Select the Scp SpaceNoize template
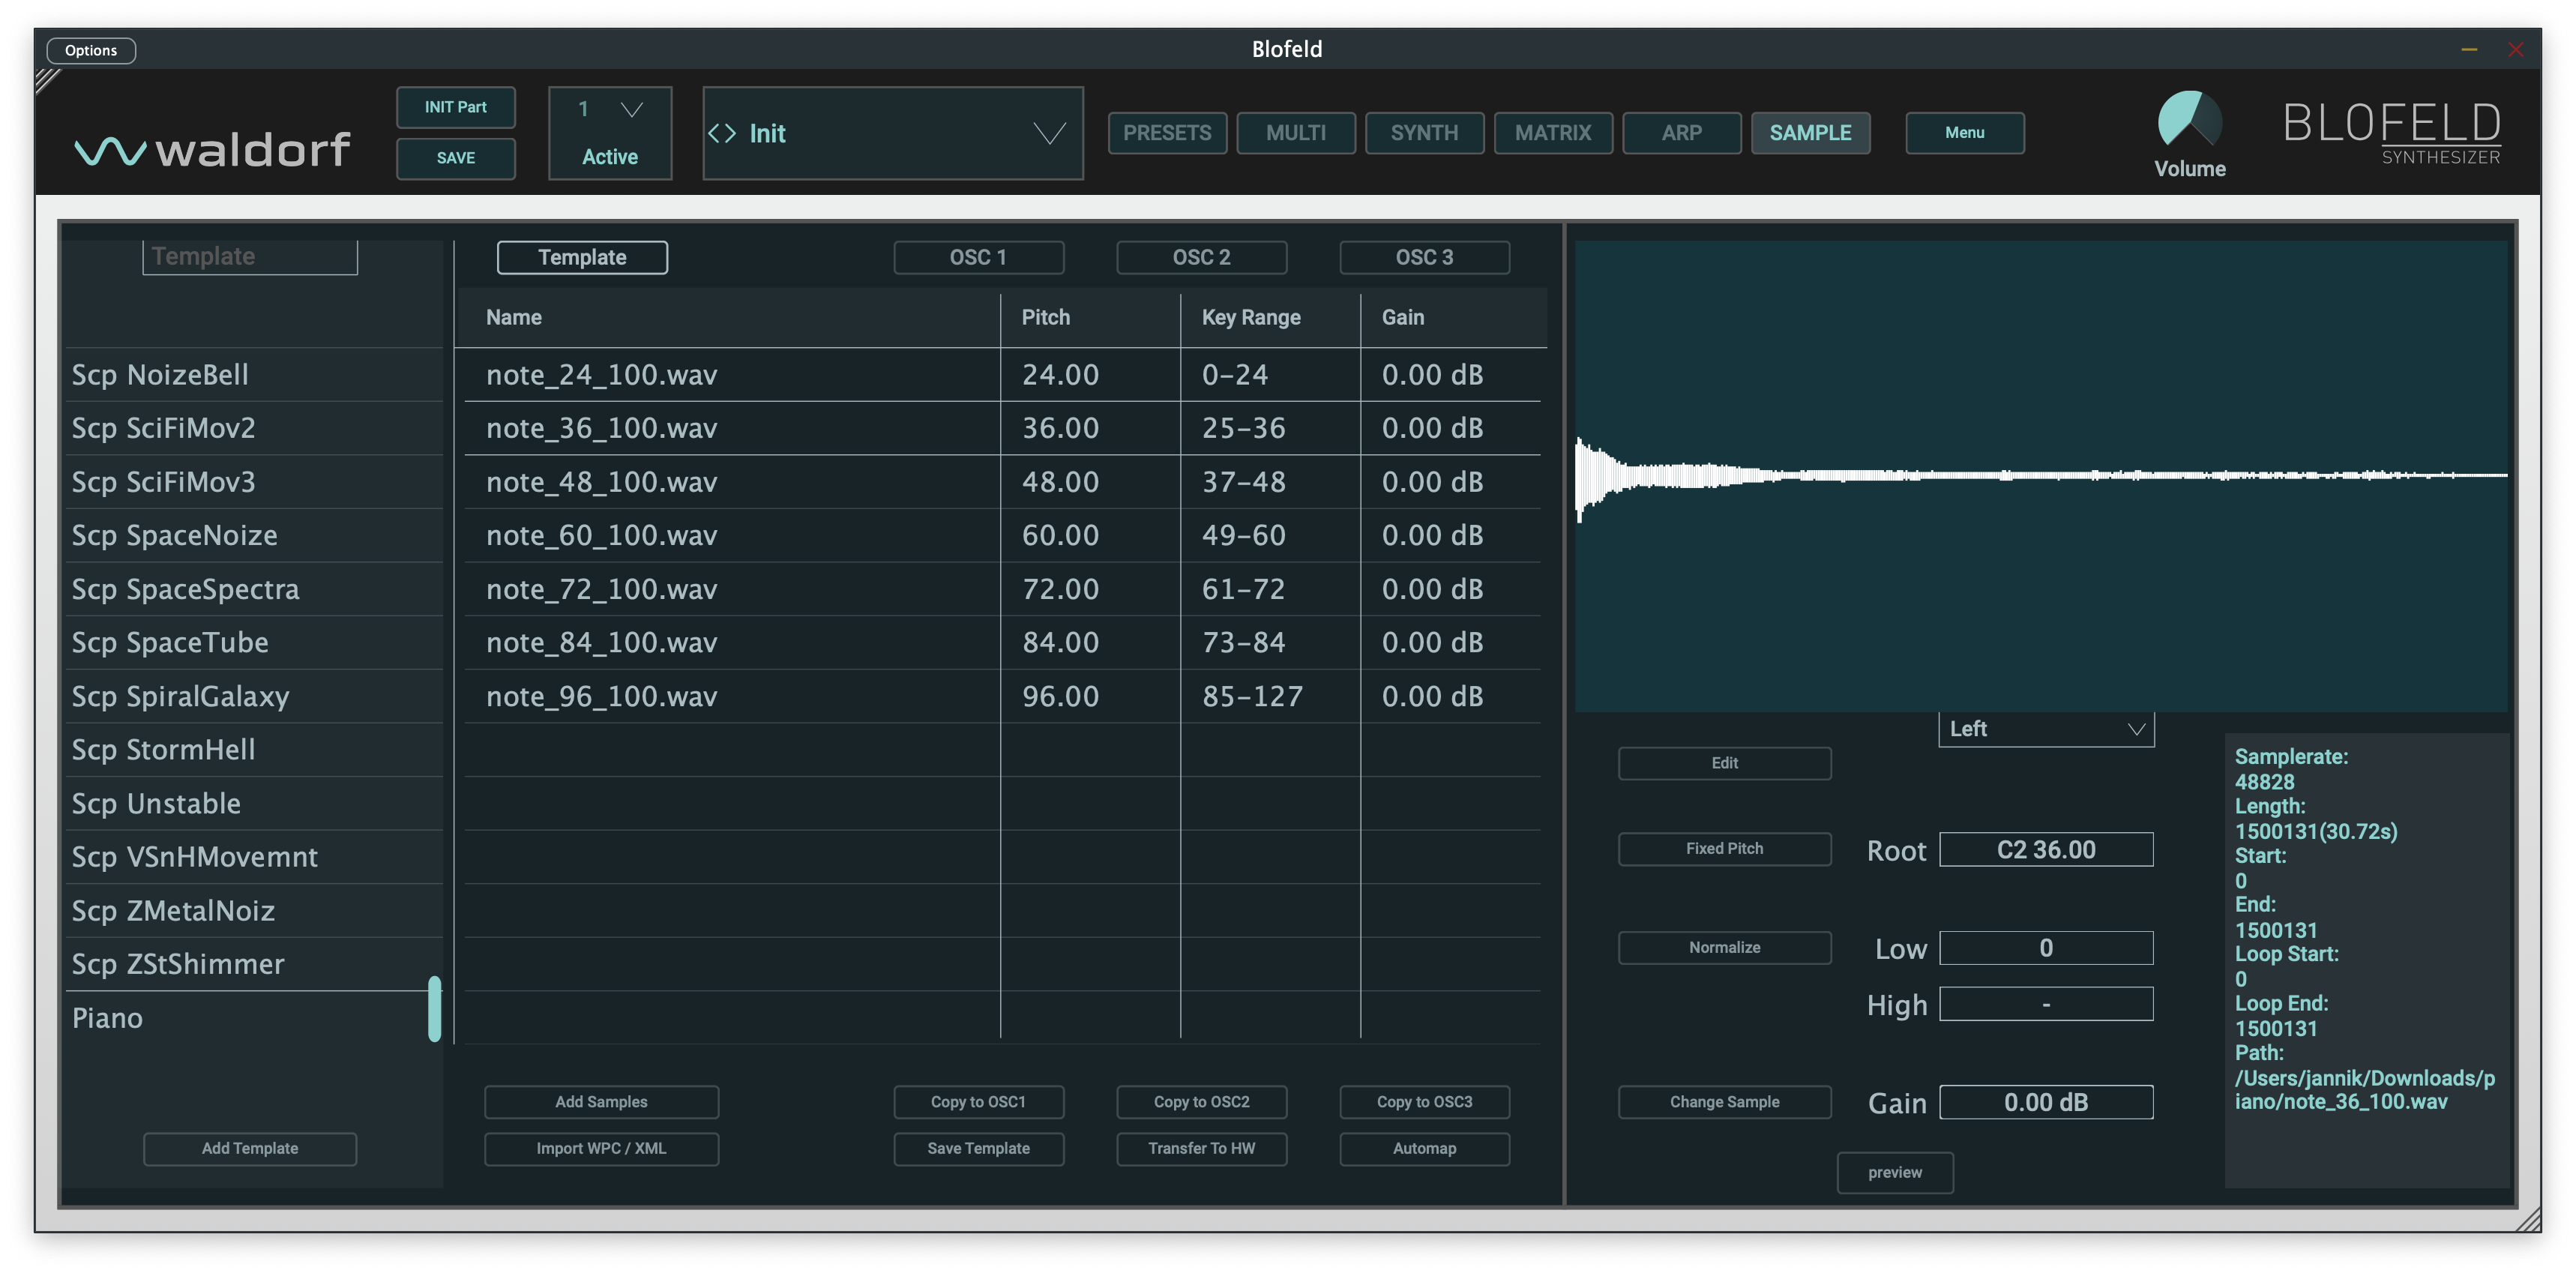2576x1273 pixels. pyautogui.click(x=175, y=535)
